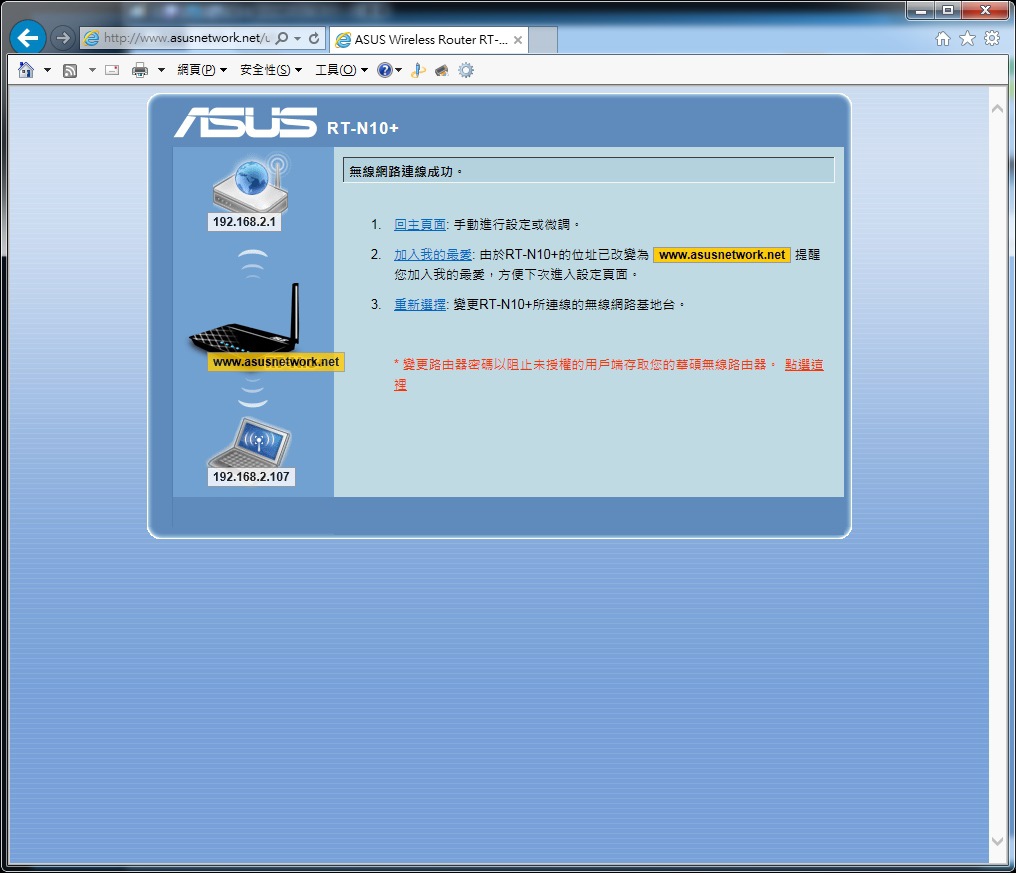
Task: Click the browser forward arrow button
Action: 62,38
